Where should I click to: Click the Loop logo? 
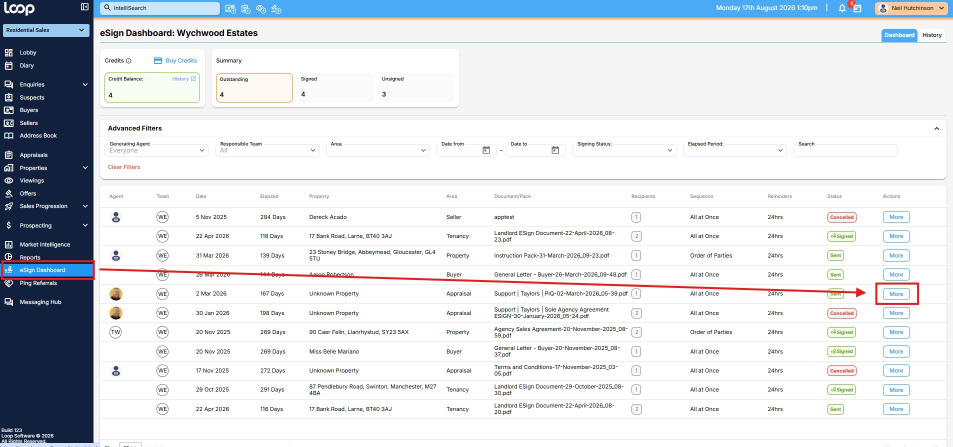click(19, 9)
